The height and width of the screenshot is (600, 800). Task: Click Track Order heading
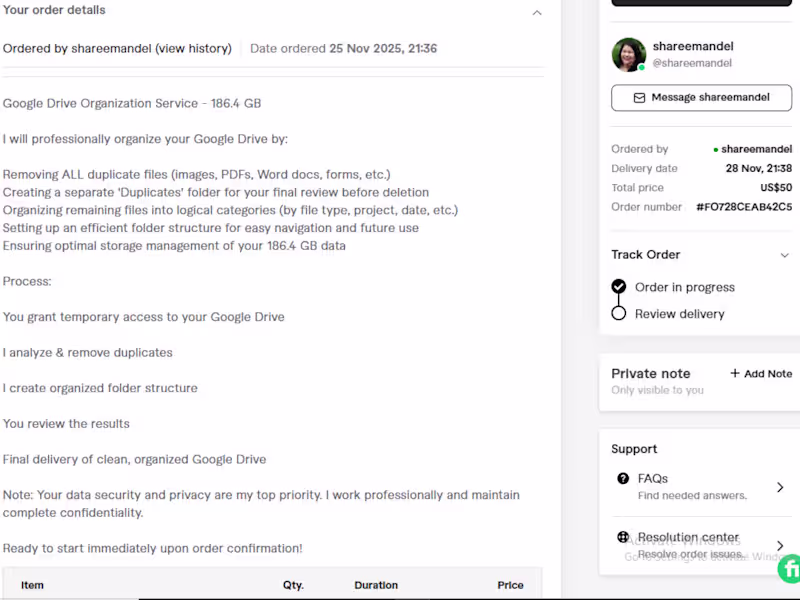pyautogui.click(x=645, y=255)
